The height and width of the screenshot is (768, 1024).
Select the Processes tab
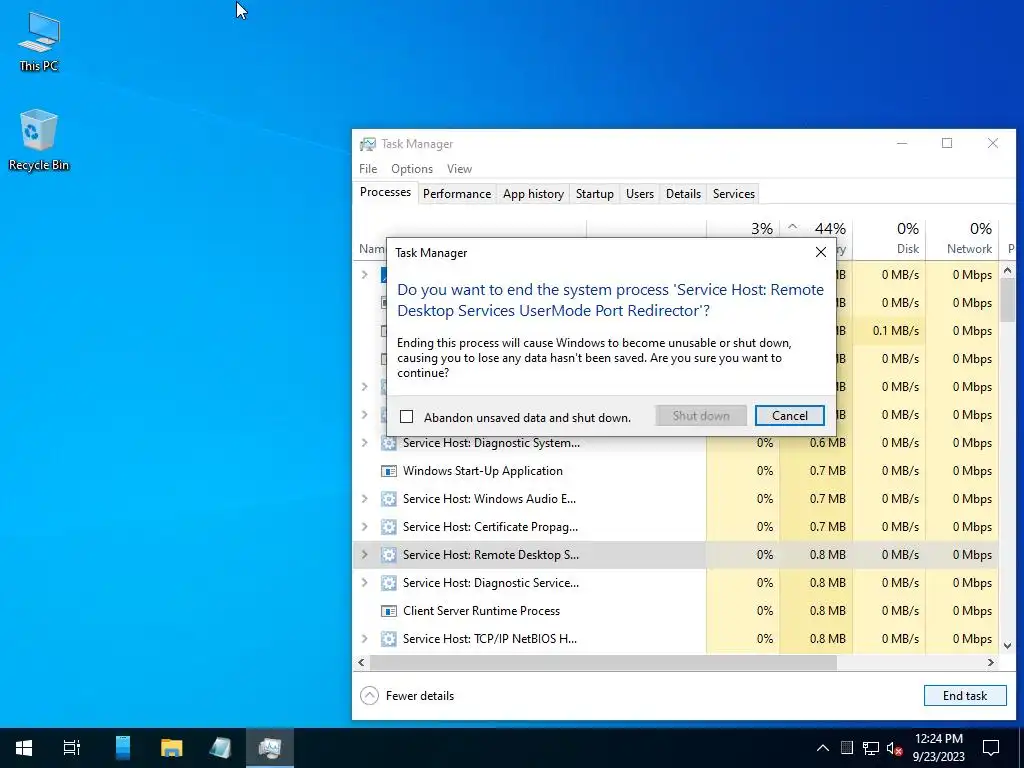coord(385,192)
